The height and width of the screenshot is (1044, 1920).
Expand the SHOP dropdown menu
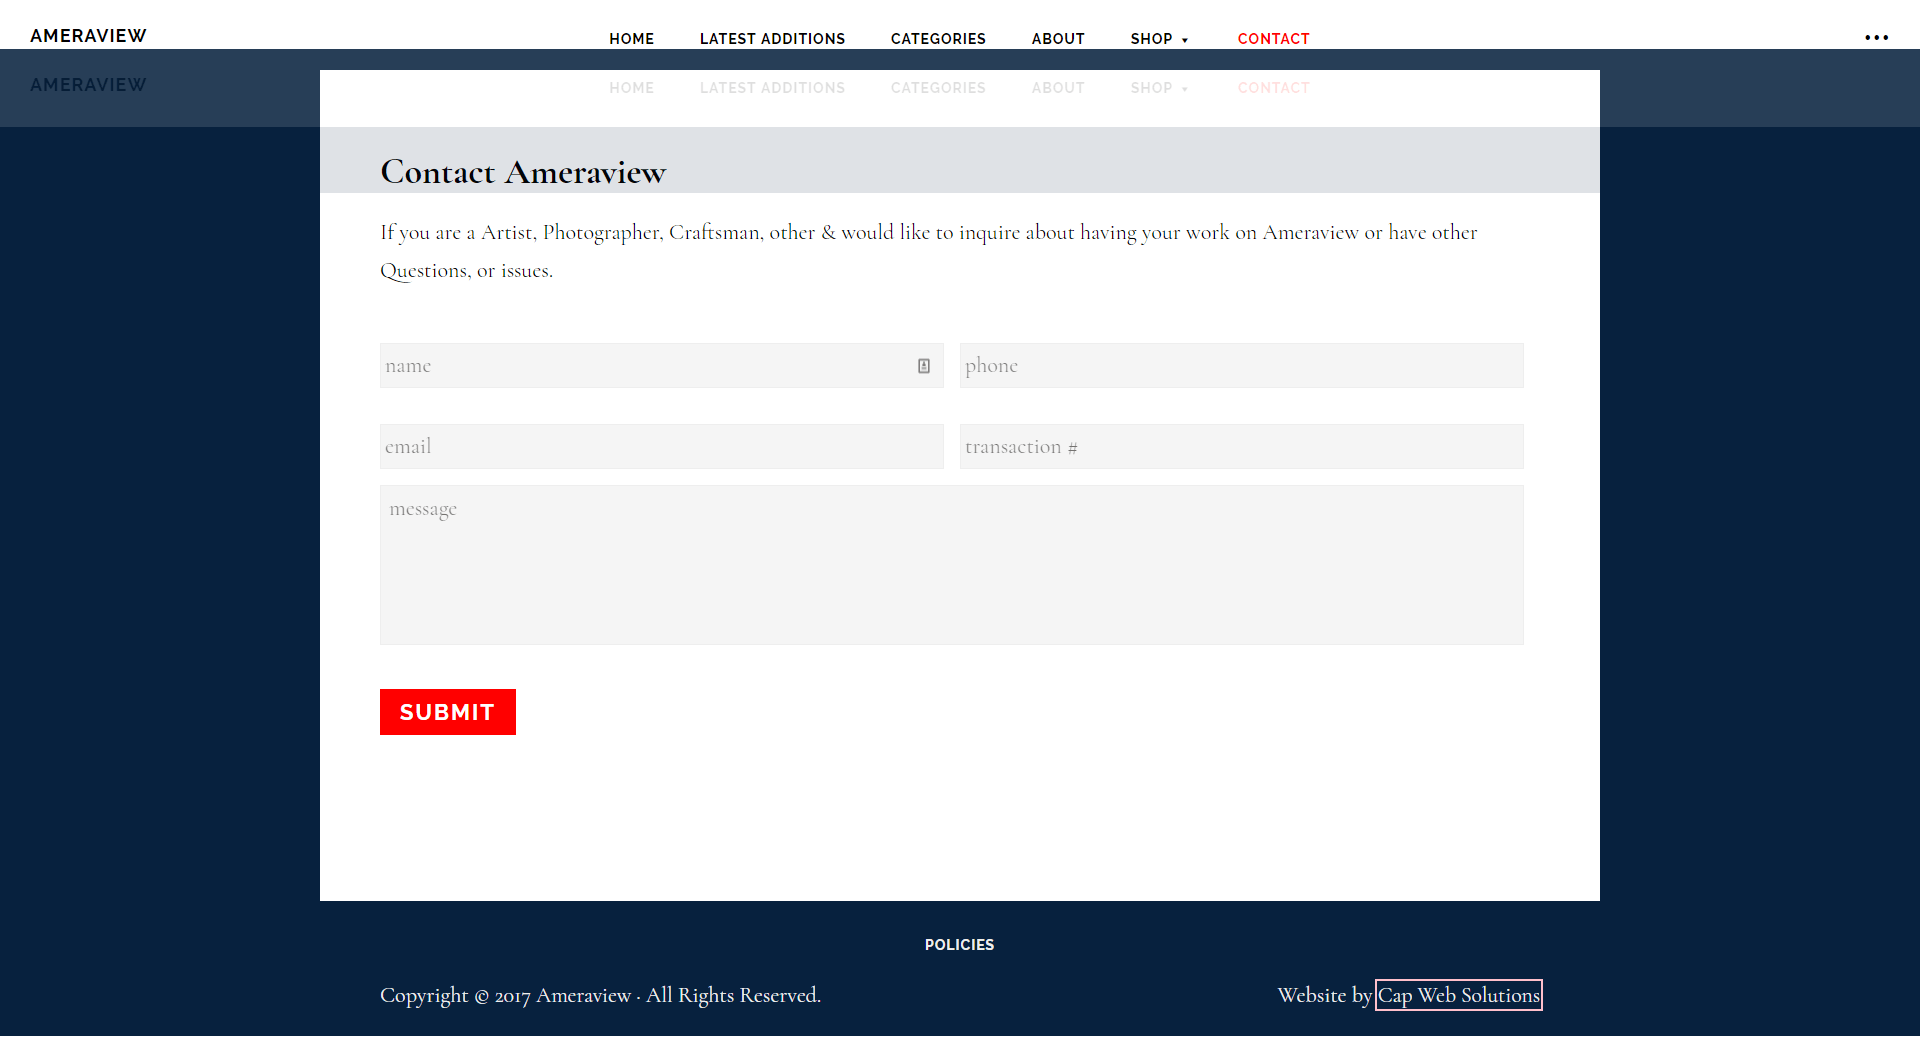tap(1159, 39)
